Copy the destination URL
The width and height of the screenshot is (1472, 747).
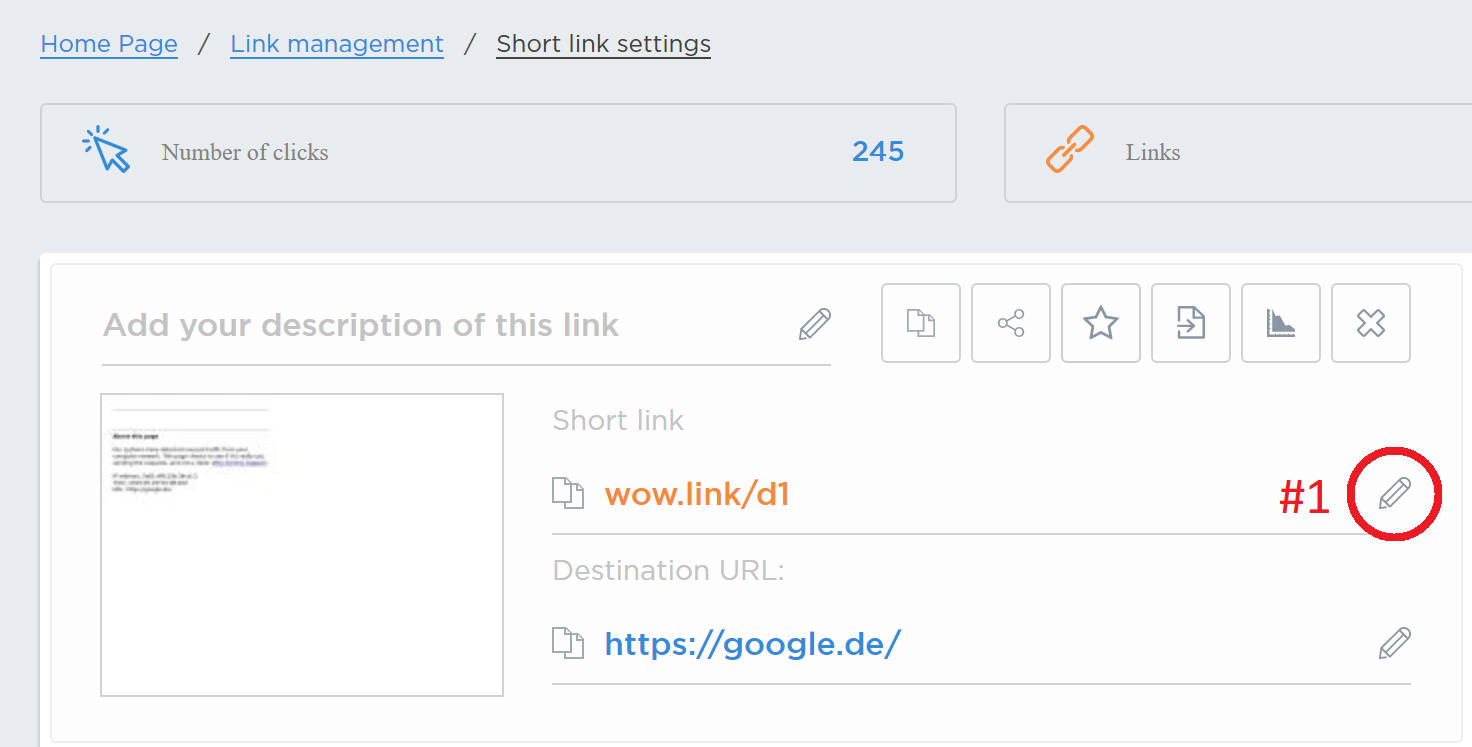pos(568,643)
